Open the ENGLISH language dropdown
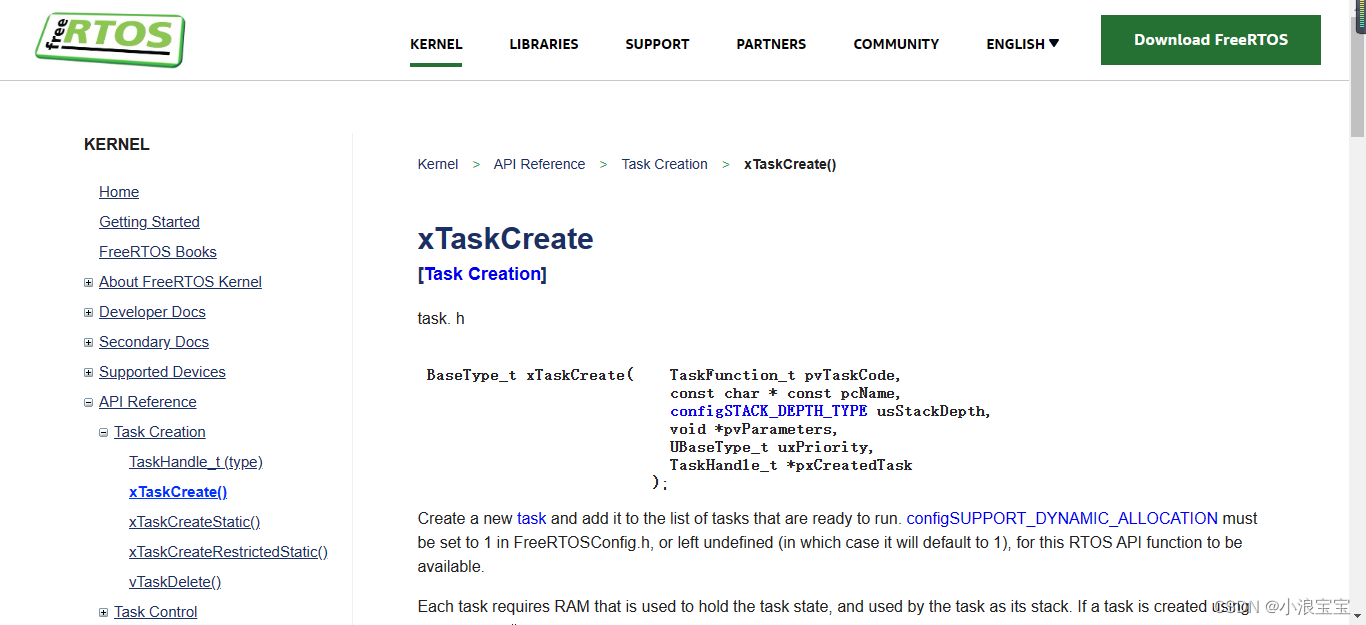 tap(1023, 44)
